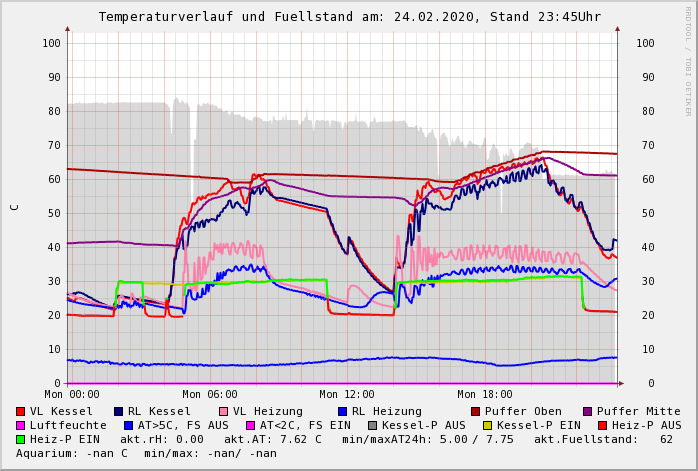Click the yellow Kessel-P EIN legend swatch
Screen dimensions: 698x471
(x=489, y=425)
